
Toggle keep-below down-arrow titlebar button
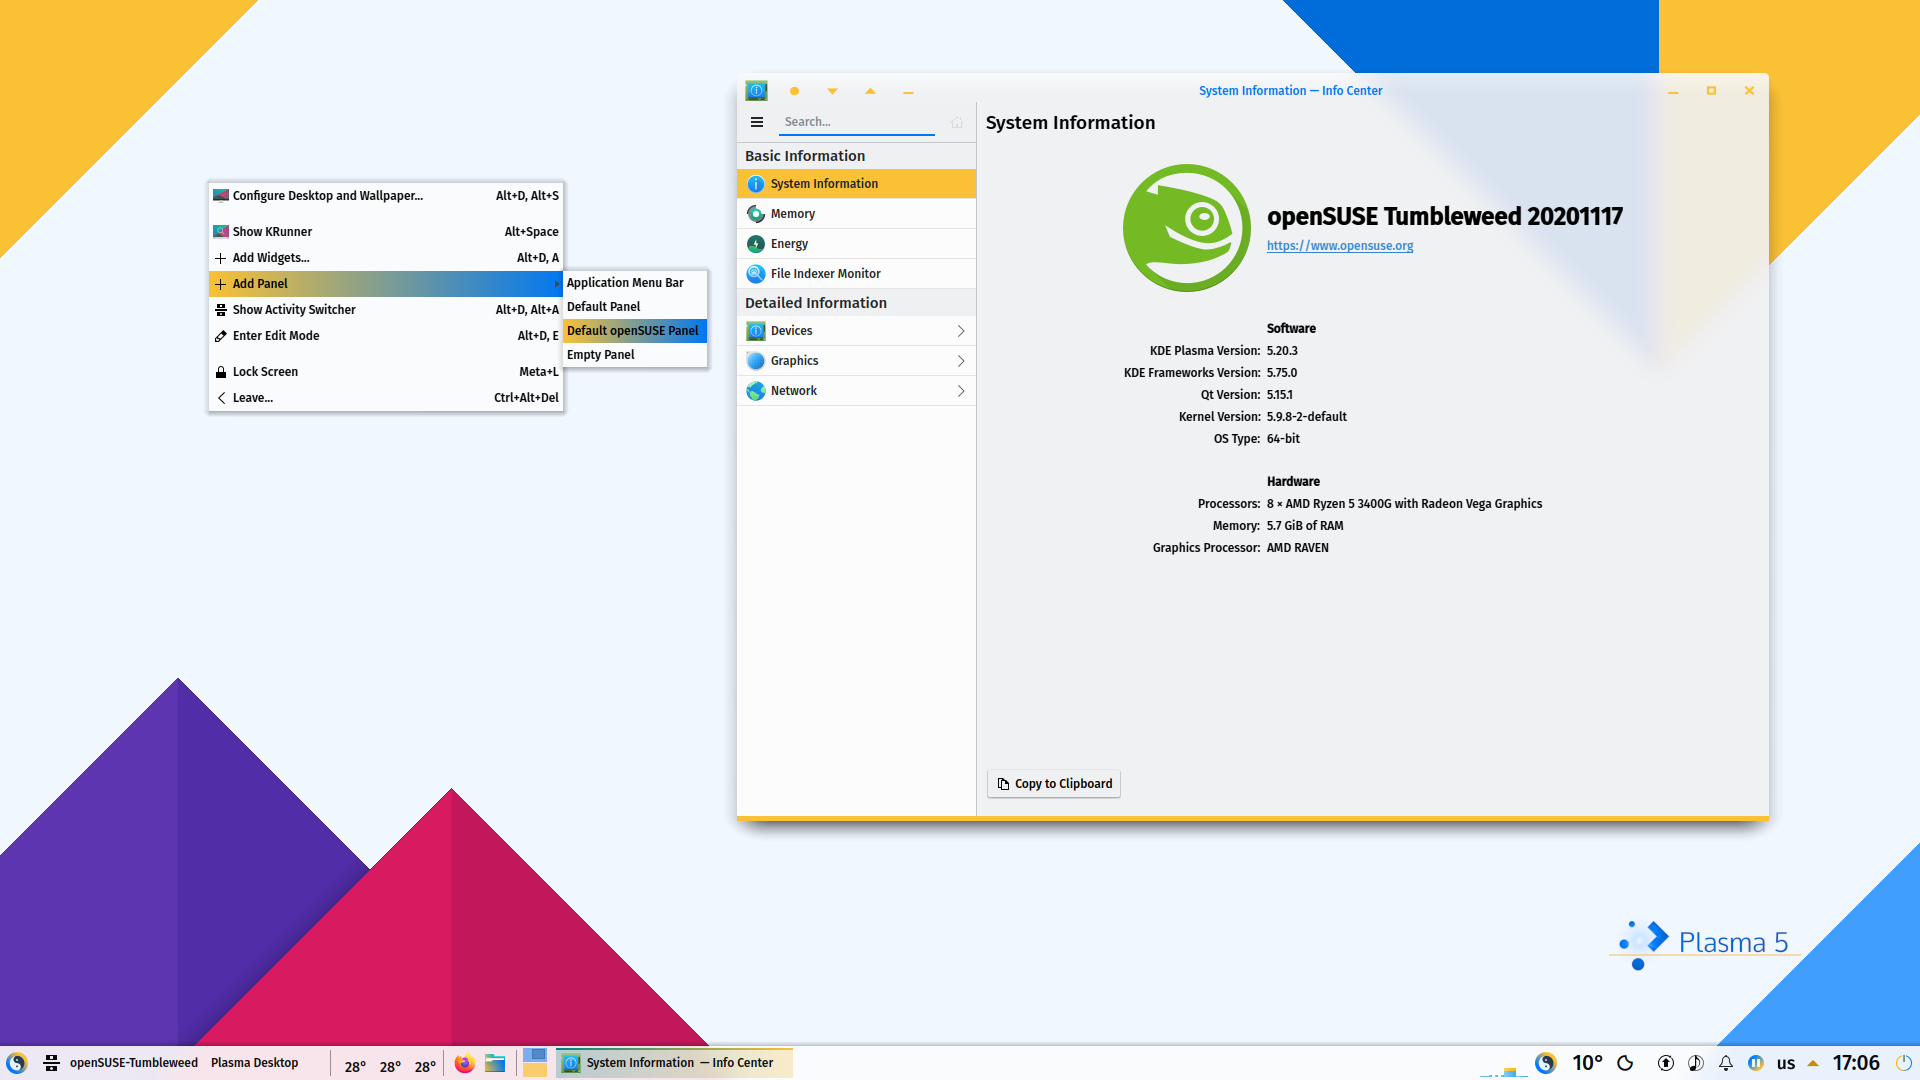832,91
